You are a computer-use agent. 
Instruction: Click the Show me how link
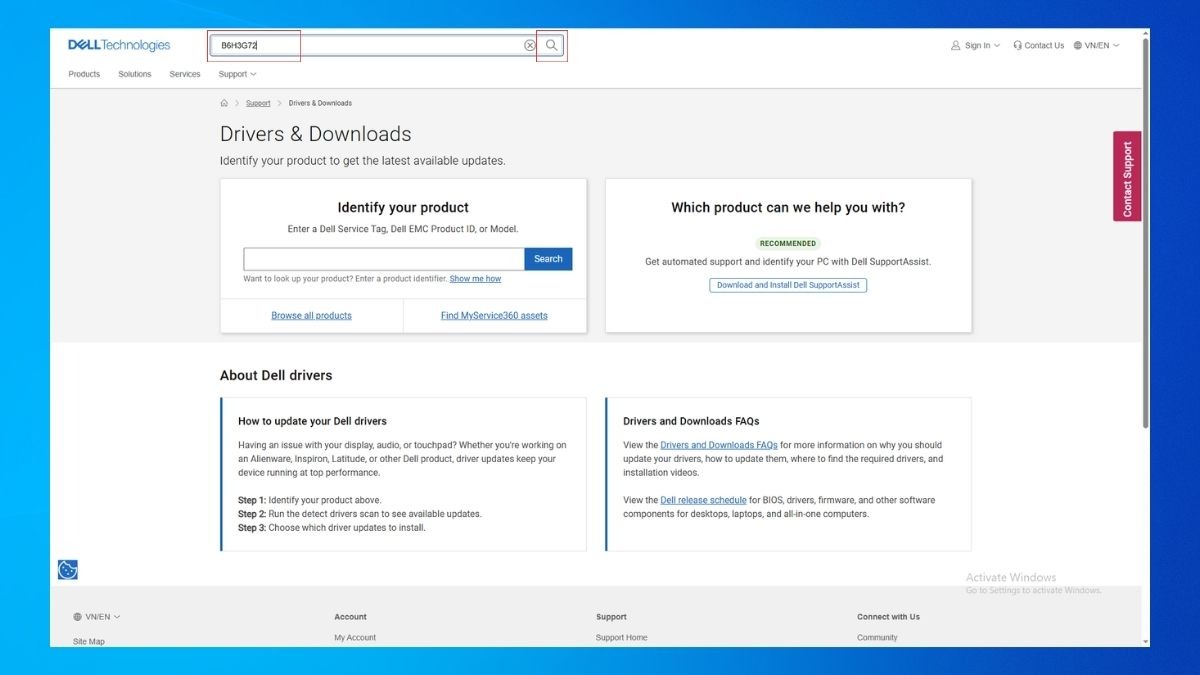coord(475,279)
